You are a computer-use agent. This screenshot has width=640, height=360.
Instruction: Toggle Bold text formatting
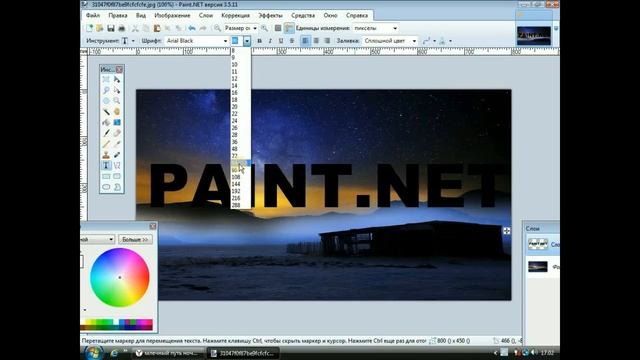(259, 41)
